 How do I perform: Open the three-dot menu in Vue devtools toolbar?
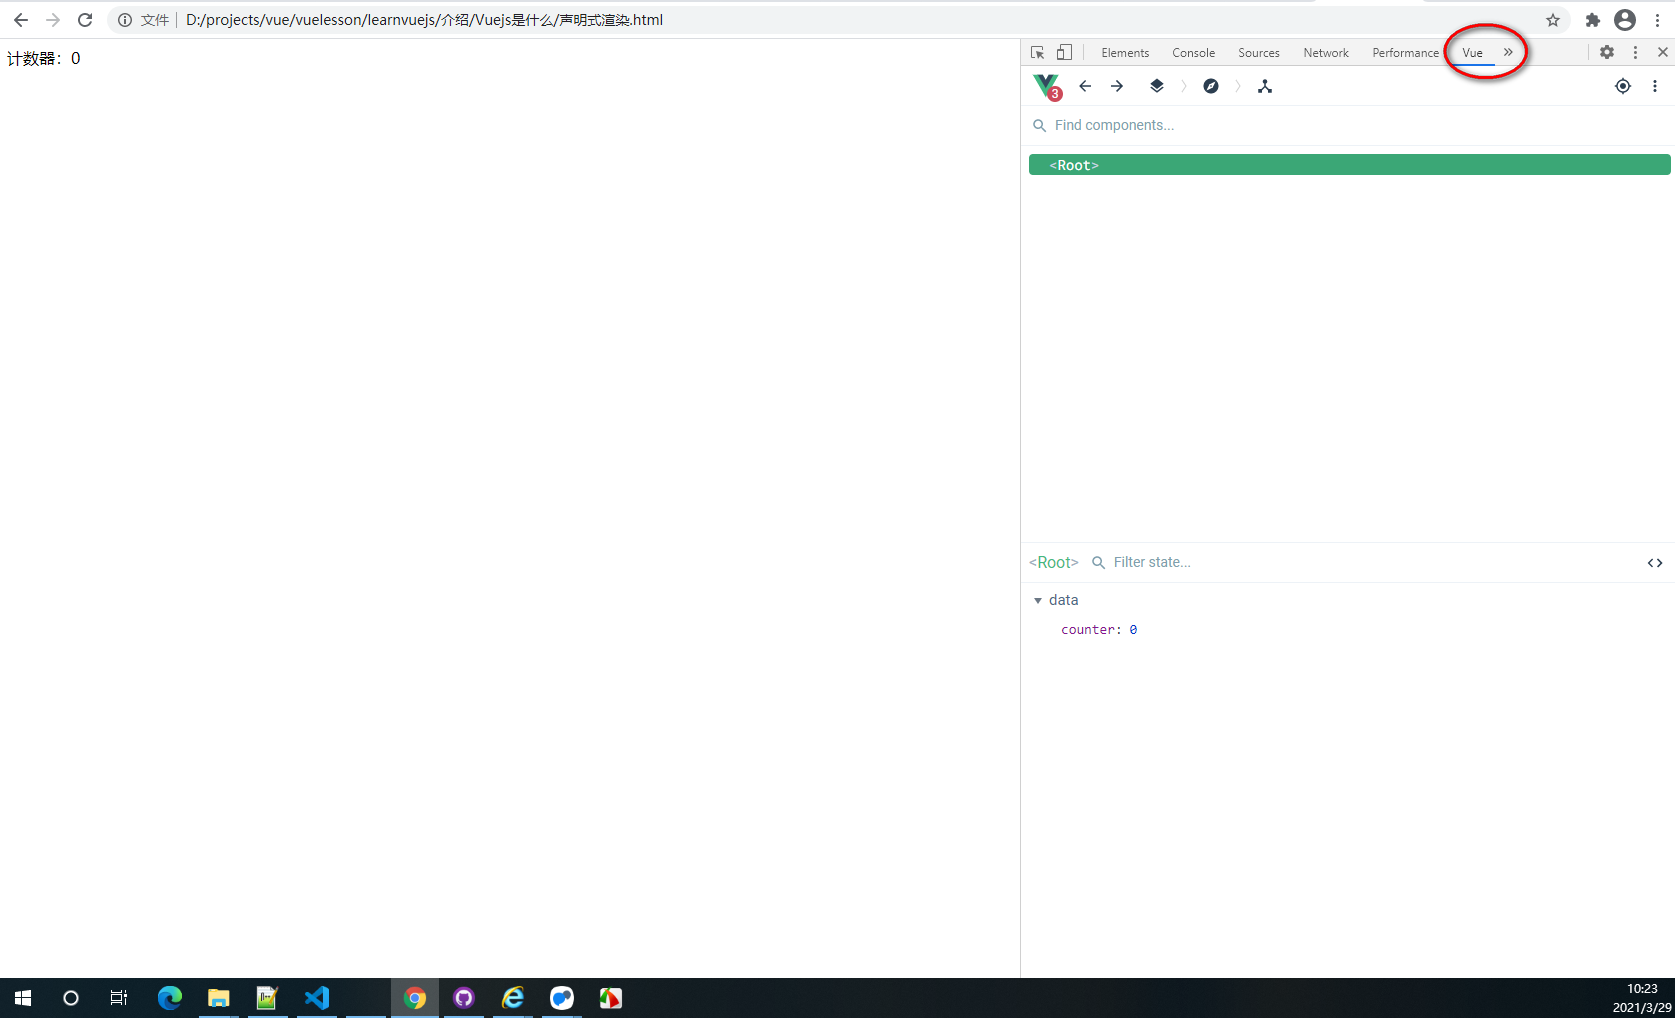1655,86
